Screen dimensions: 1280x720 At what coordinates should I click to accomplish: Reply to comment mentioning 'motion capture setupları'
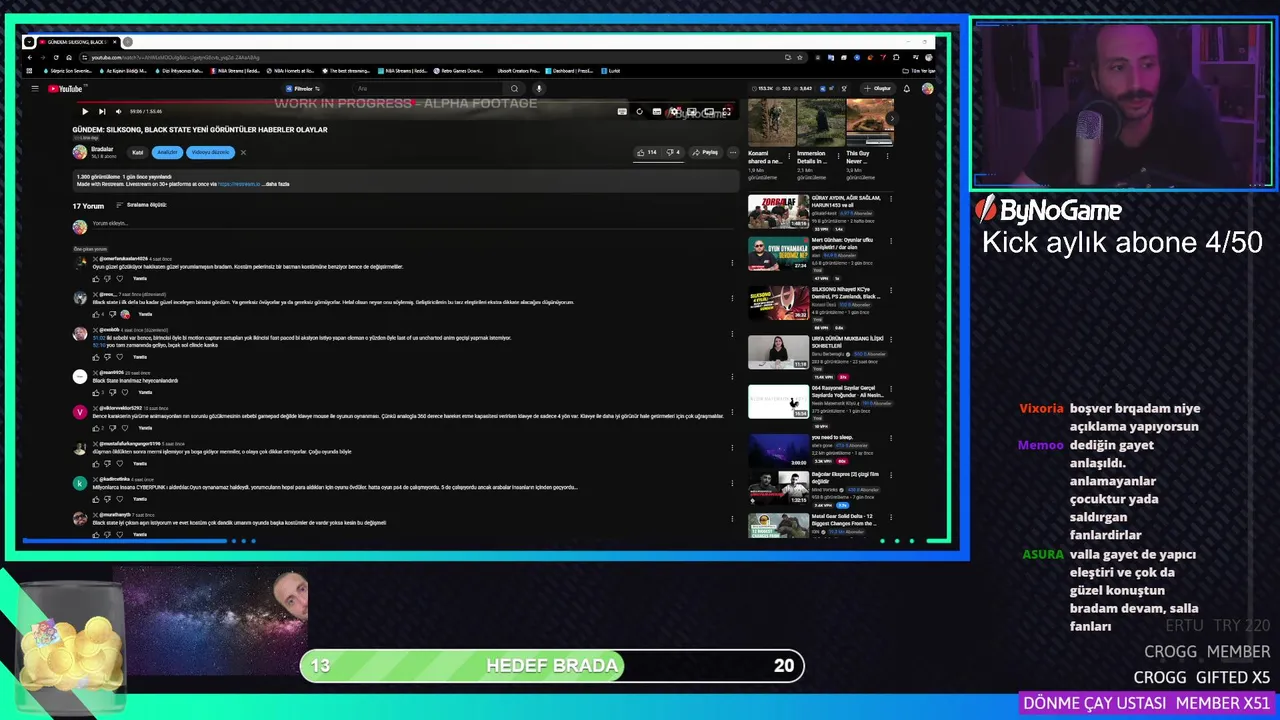click(140, 357)
